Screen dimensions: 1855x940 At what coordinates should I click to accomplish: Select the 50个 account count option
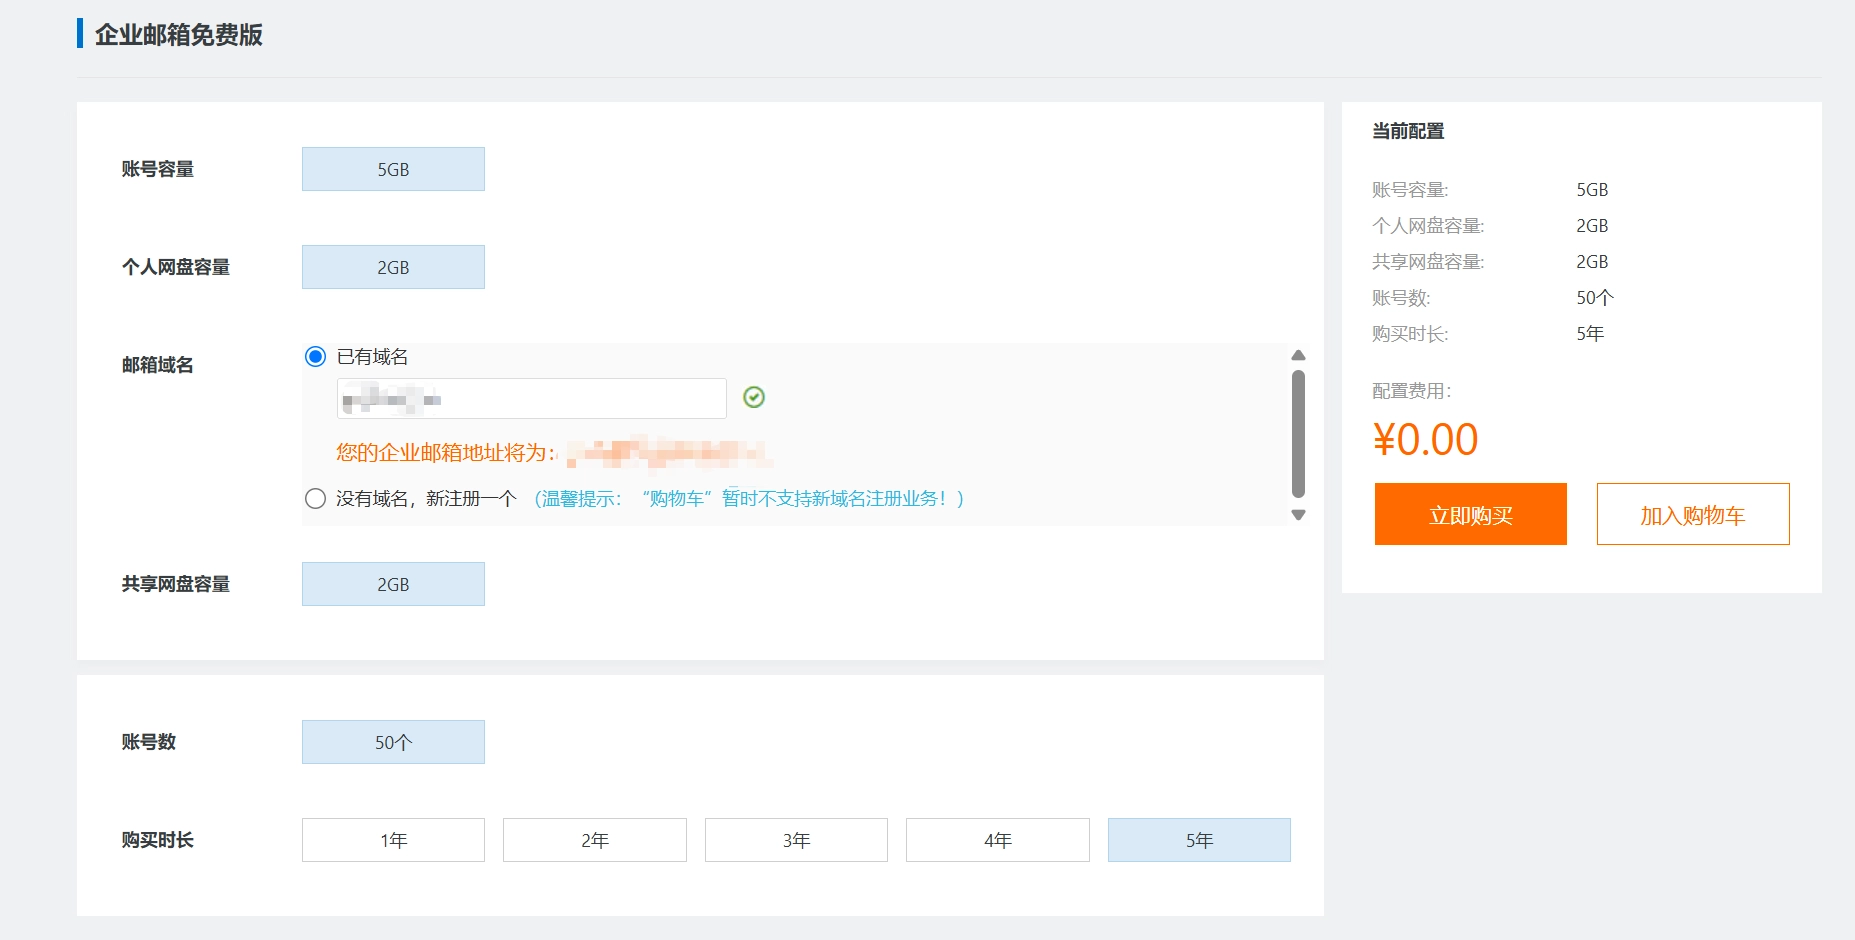[393, 743]
